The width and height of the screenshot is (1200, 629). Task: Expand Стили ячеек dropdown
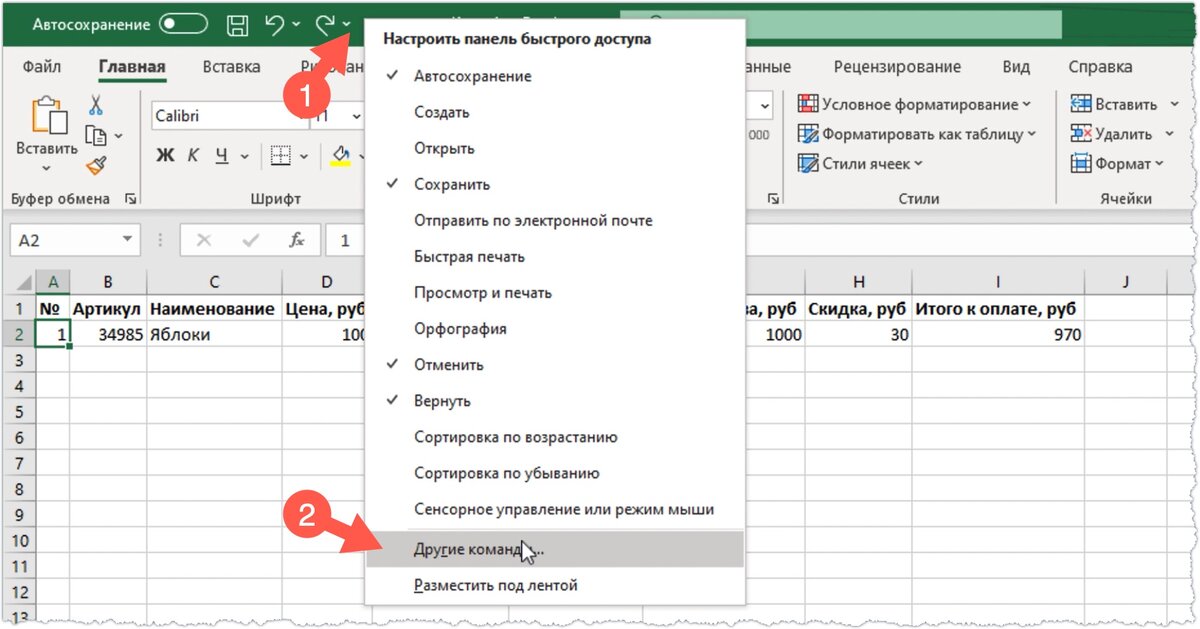918,164
